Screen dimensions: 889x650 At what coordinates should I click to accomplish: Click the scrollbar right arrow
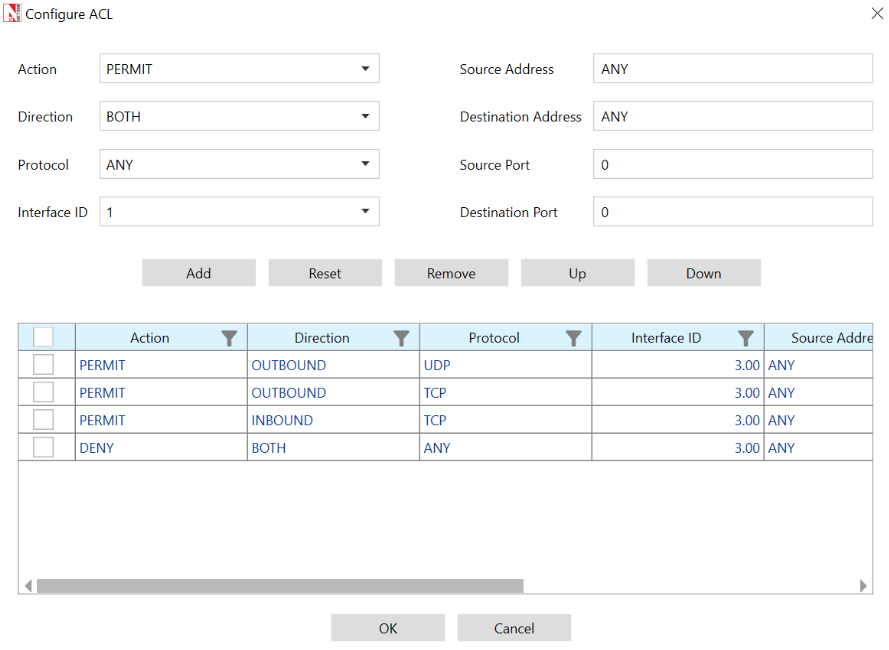coord(864,586)
